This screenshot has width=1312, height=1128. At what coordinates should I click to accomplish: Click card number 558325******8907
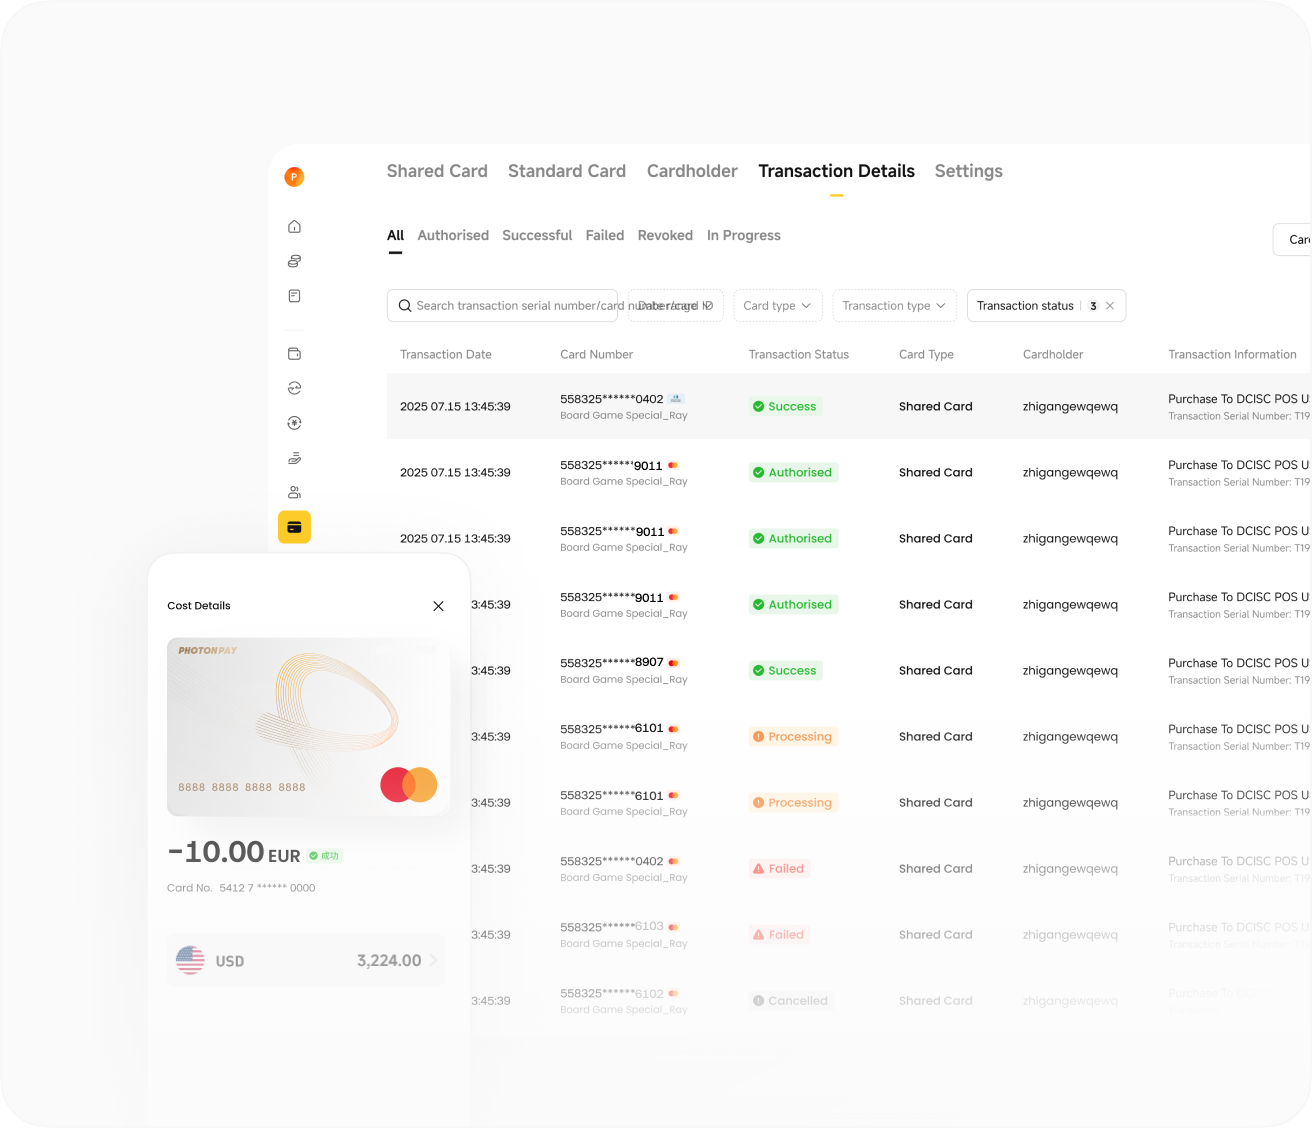pyautogui.click(x=612, y=663)
